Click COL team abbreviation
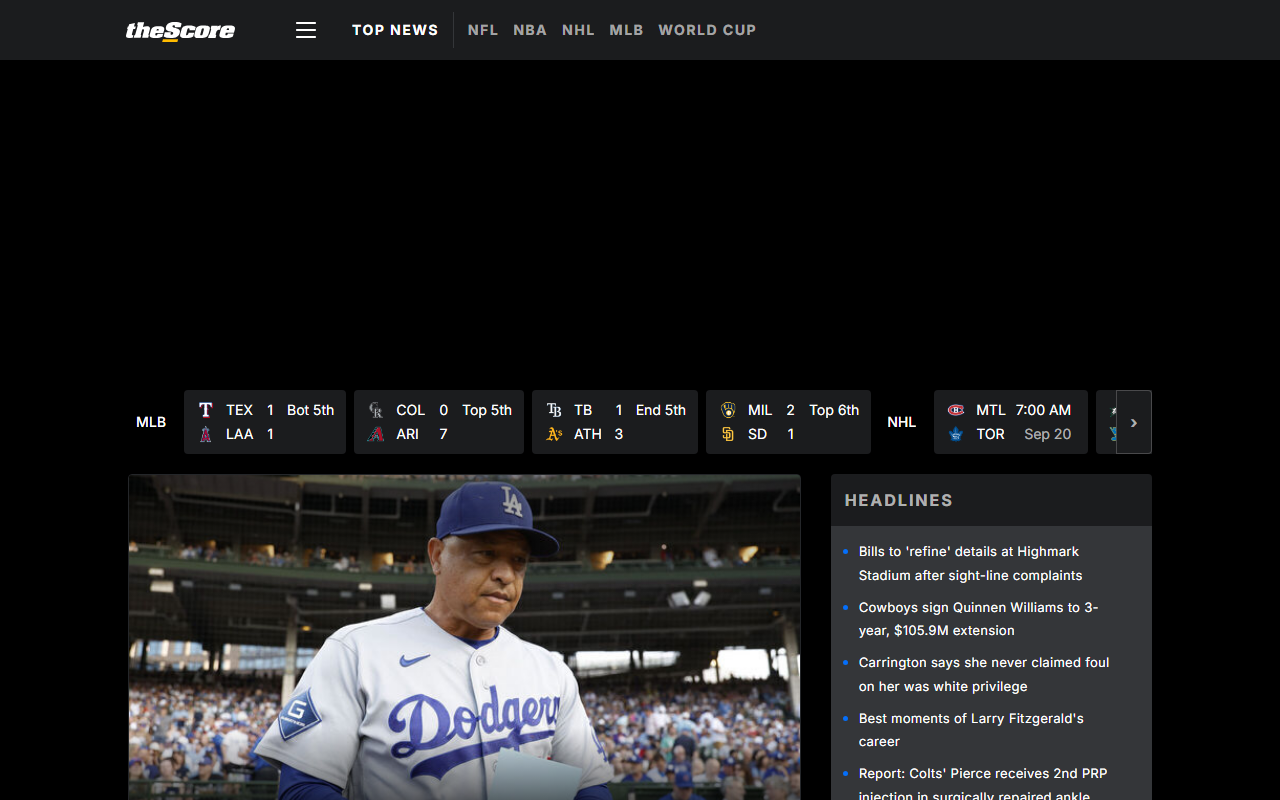 tap(410, 410)
